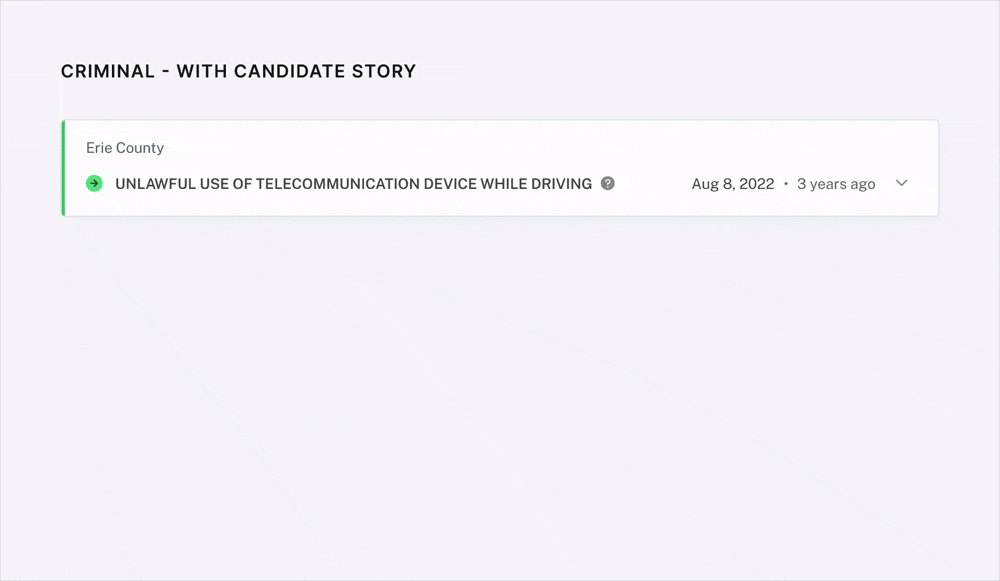The height and width of the screenshot is (581, 1000).
Task: Click the green left border of the record card
Action: [x=63, y=168]
